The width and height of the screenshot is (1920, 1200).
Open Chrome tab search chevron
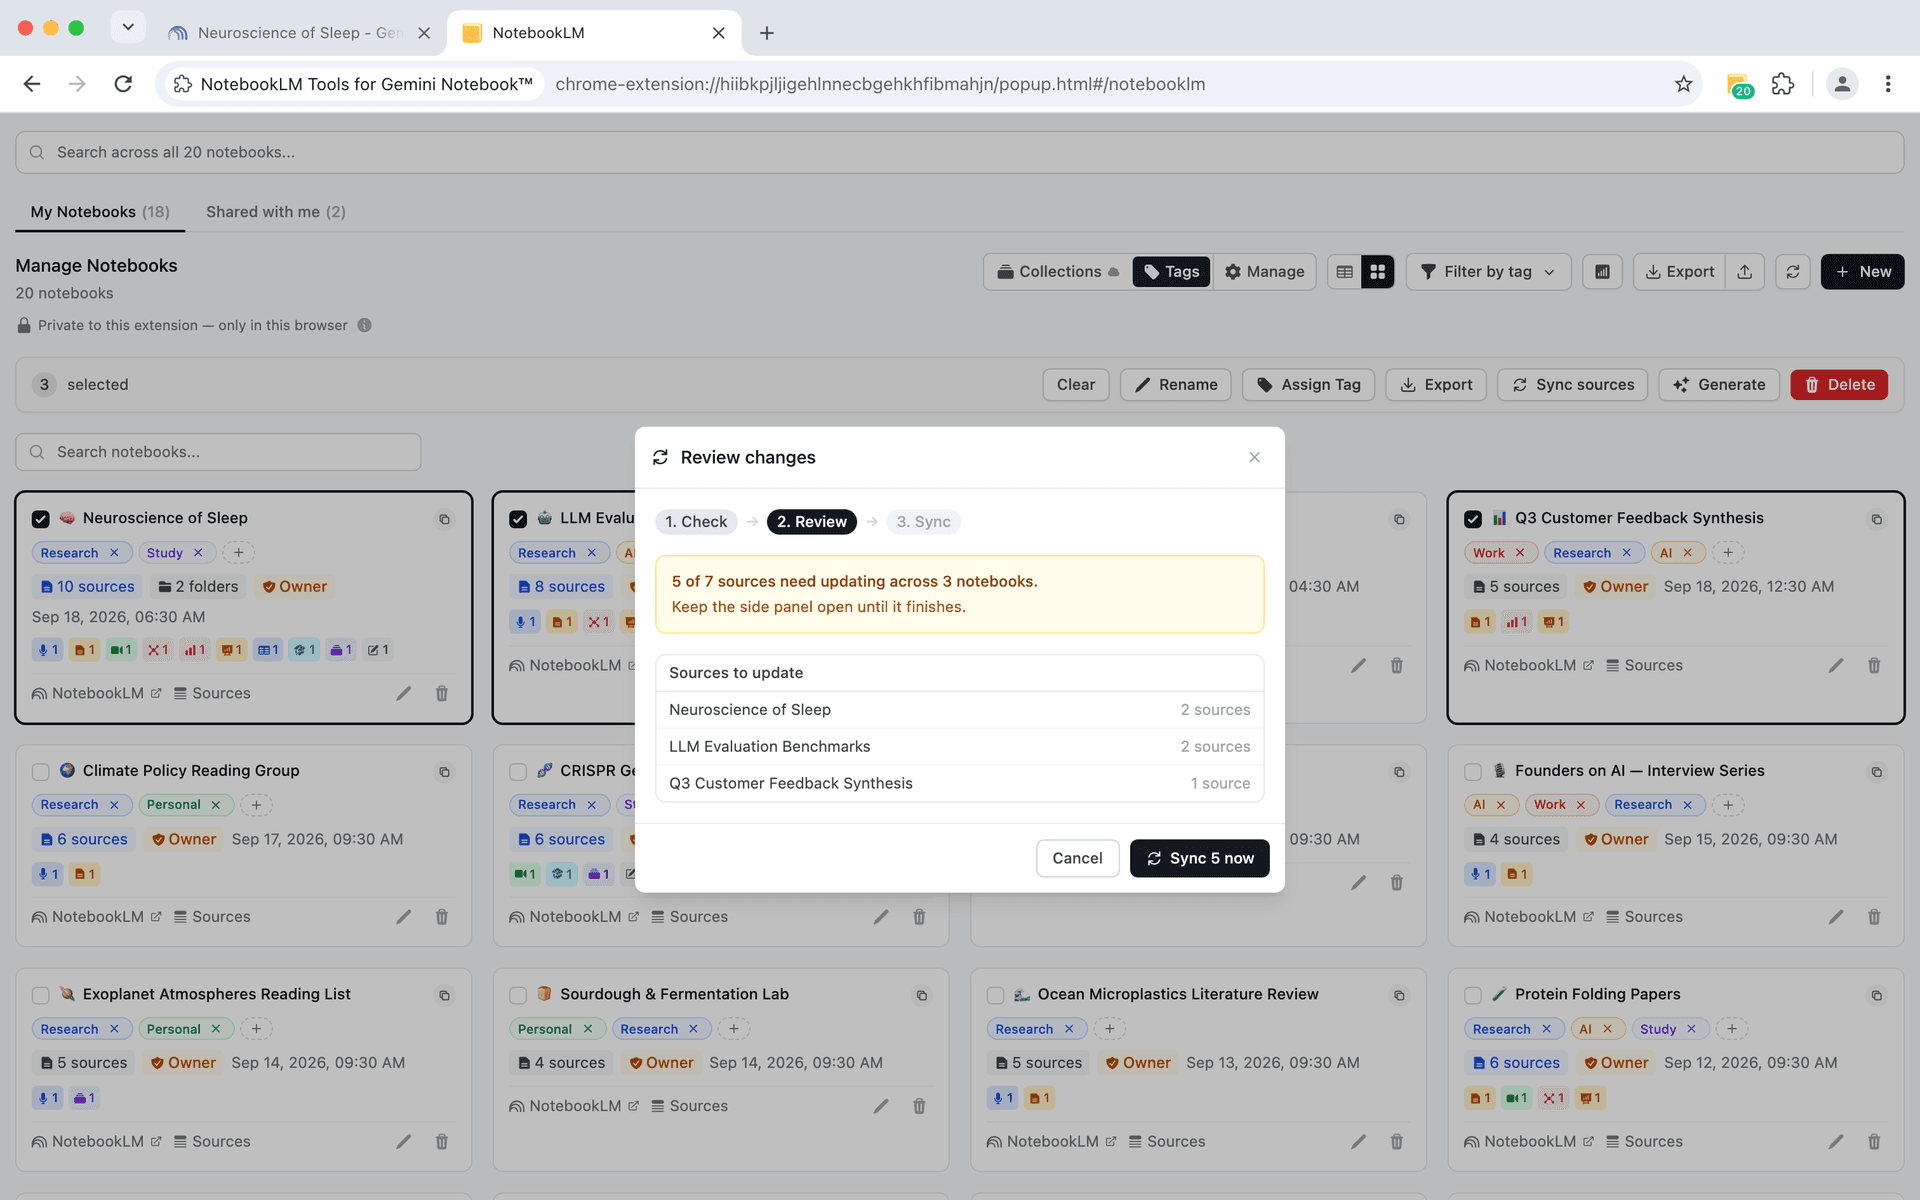pos(128,27)
